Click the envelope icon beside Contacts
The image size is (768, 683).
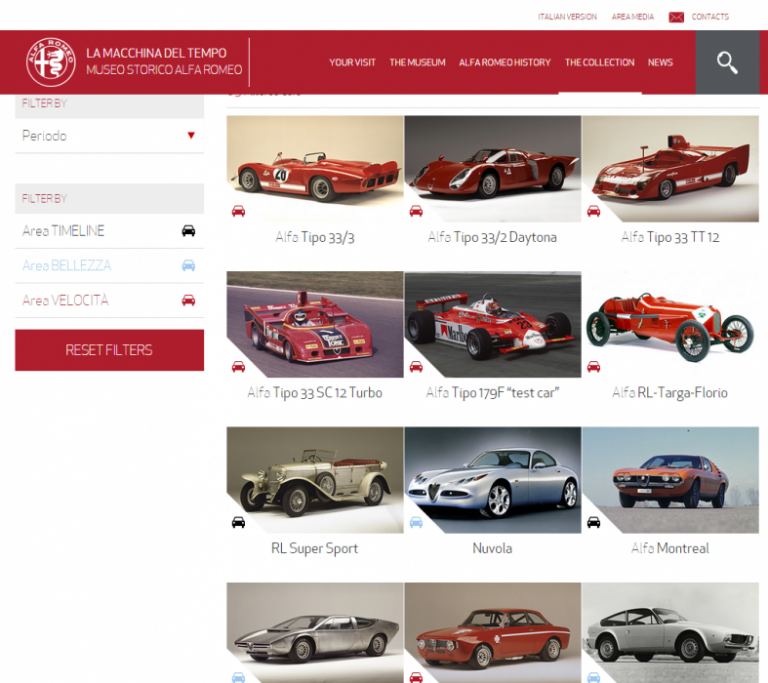tap(677, 17)
